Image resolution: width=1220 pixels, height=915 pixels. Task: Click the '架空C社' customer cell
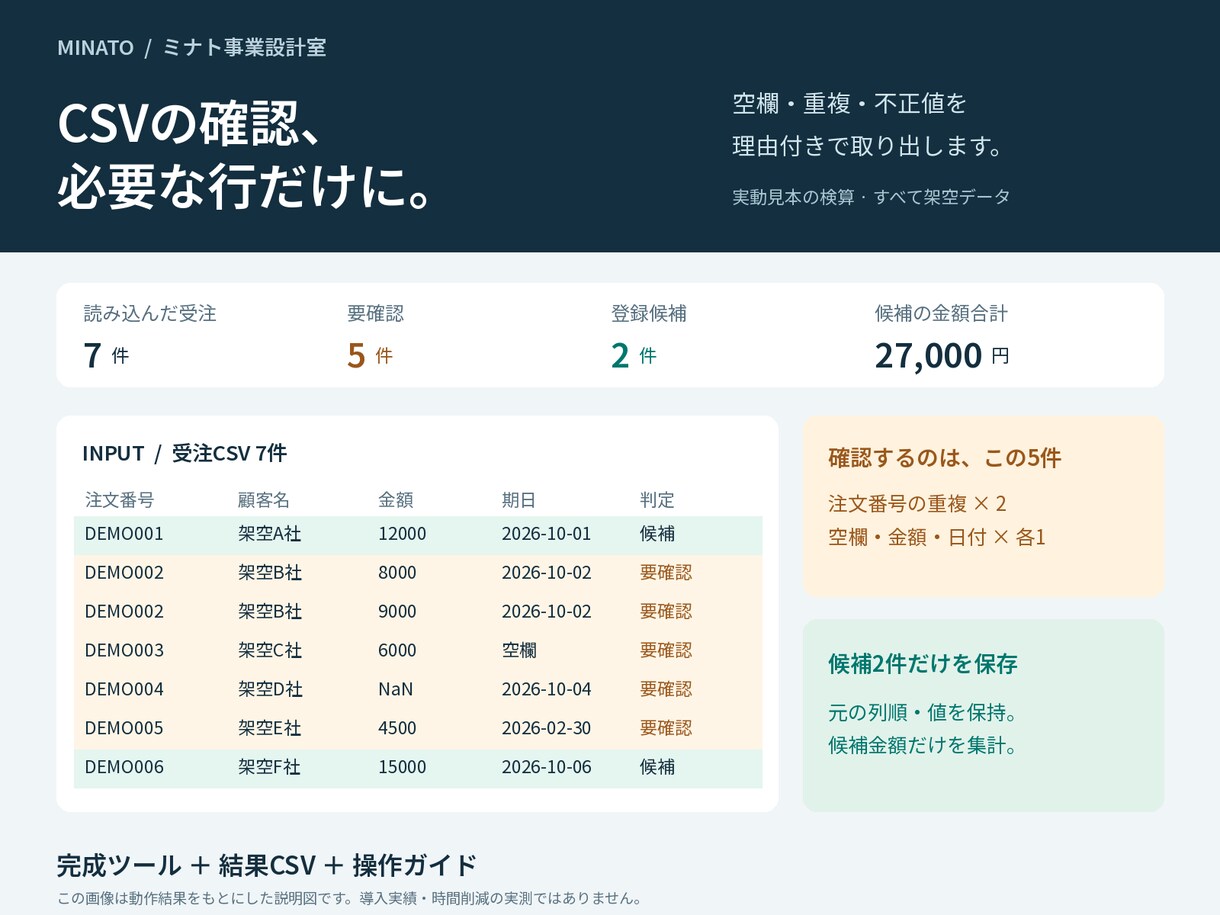pos(270,651)
